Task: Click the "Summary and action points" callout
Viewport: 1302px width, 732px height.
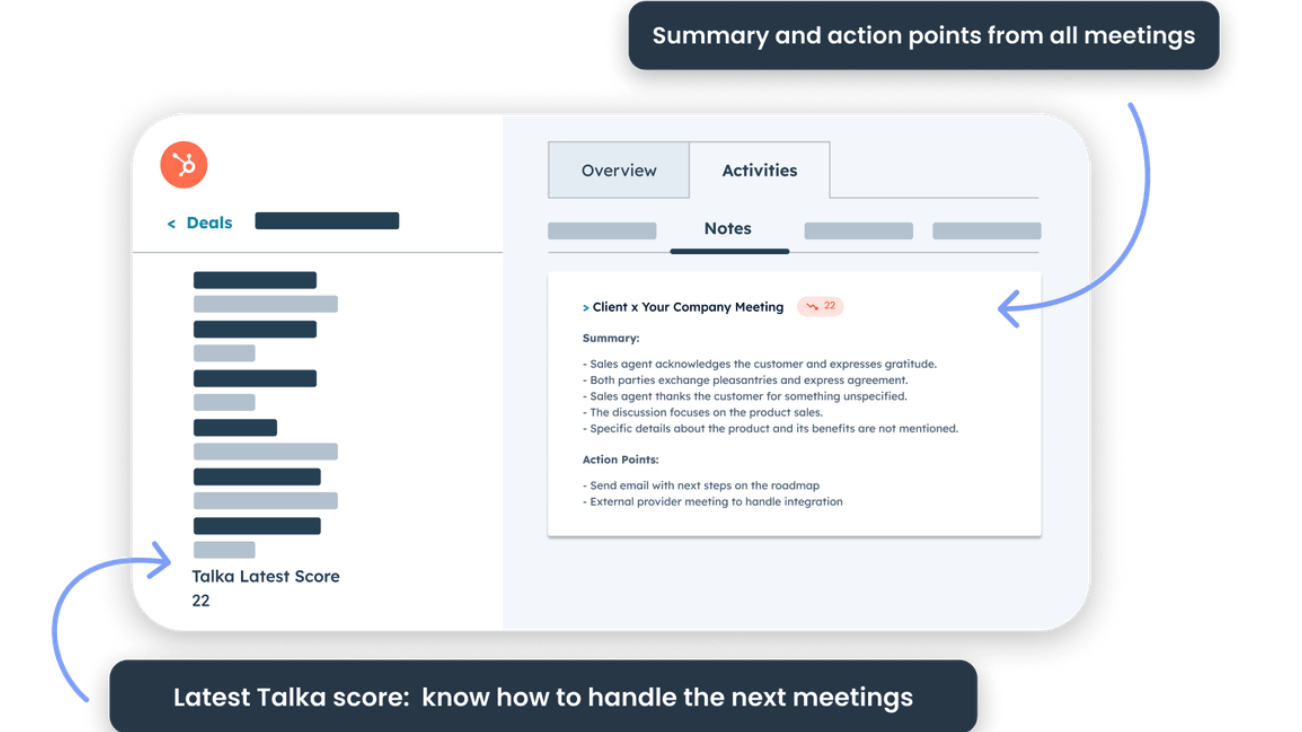Action: tap(923, 36)
